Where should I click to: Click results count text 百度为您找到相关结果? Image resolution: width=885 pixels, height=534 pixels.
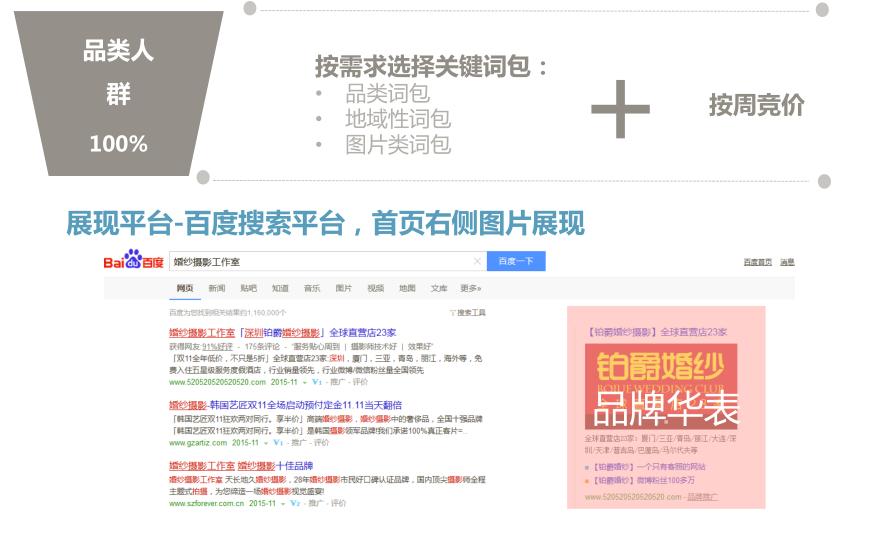[227, 313]
